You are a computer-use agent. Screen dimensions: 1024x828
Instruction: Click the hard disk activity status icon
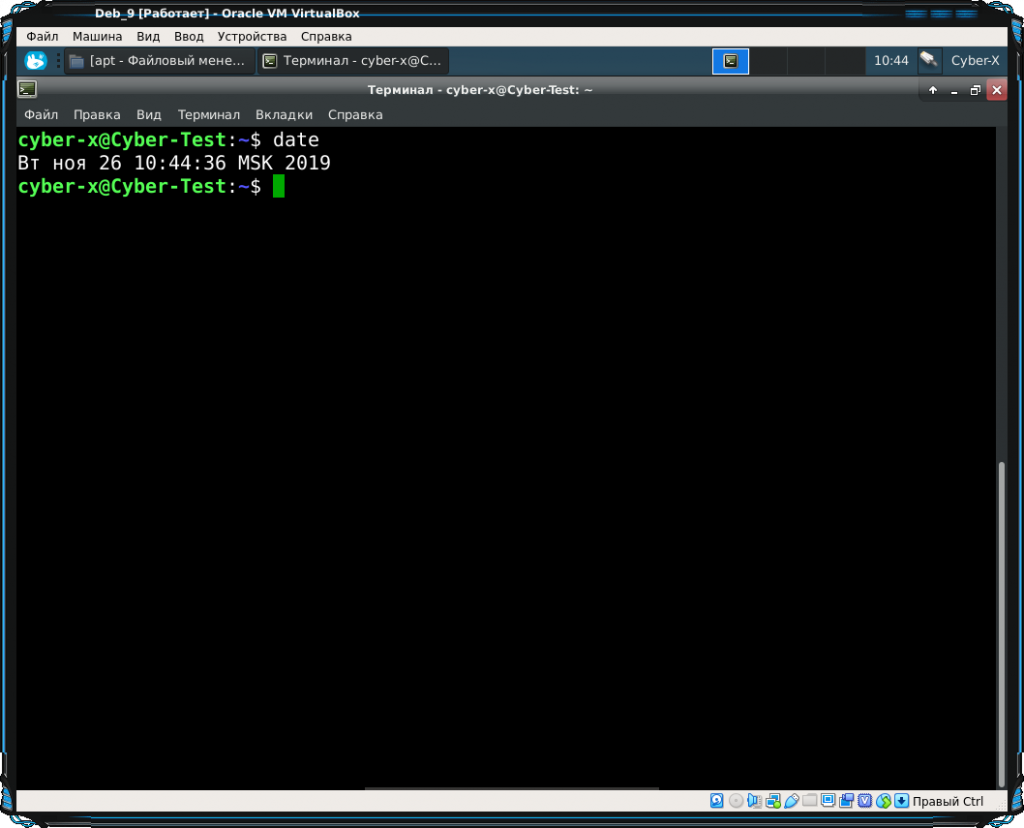(716, 801)
